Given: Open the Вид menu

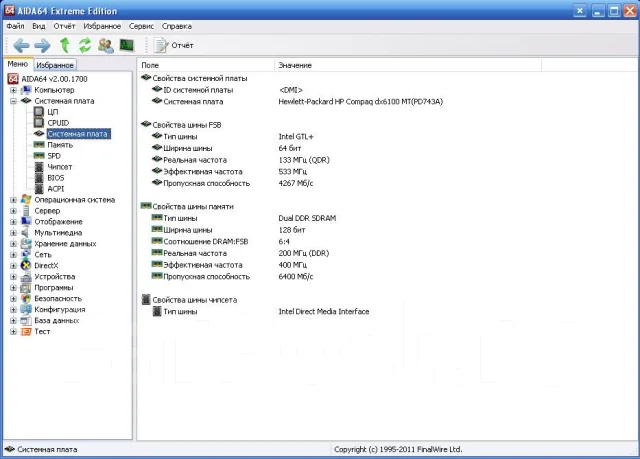Looking at the screenshot, I should click(x=39, y=26).
